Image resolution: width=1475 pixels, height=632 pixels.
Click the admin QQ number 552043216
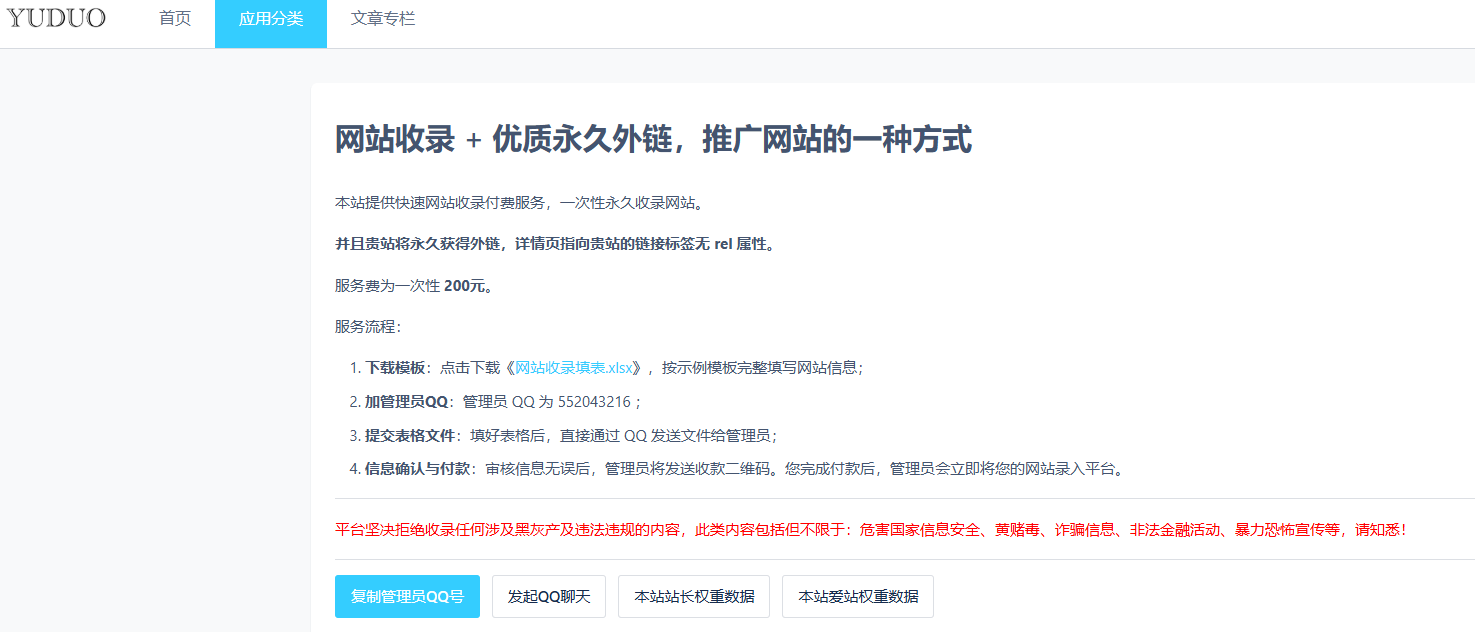tap(595, 401)
